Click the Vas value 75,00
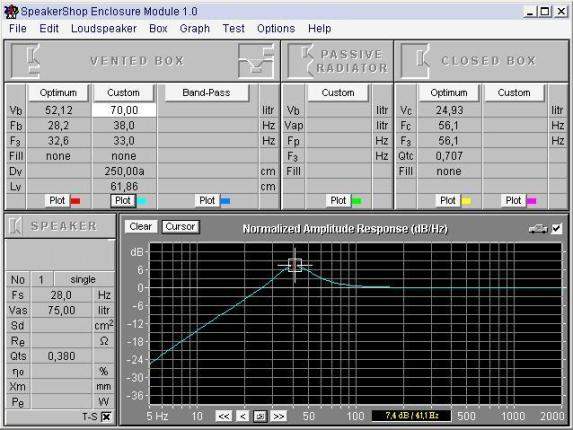The height and width of the screenshot is (430, 573). (61, 311)
